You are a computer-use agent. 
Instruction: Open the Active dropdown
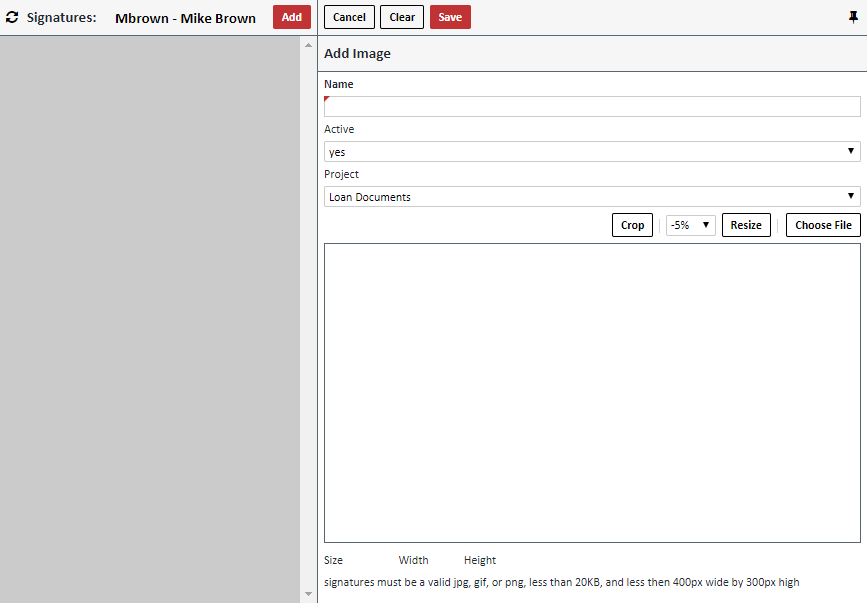[591, 151]
